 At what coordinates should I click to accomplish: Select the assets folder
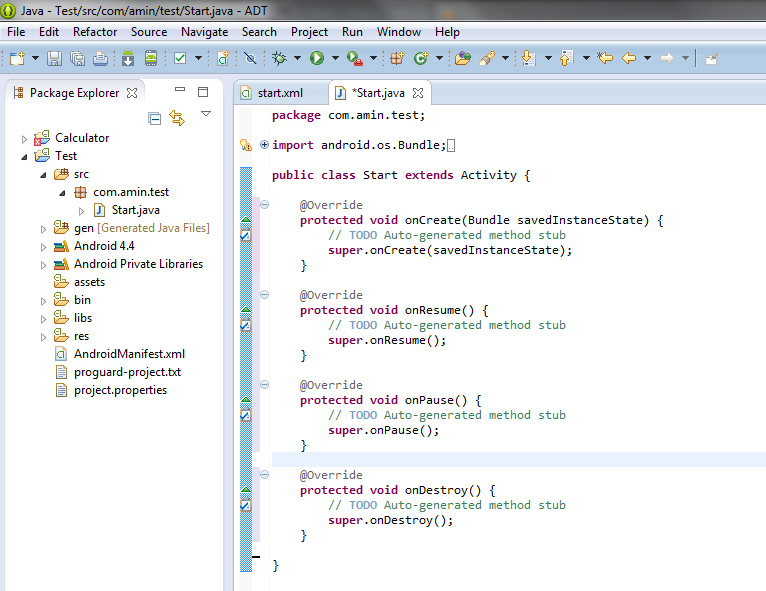[89, 282]
